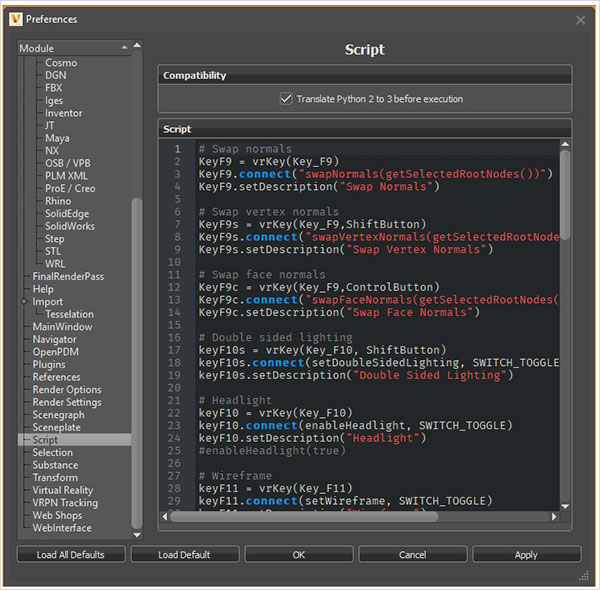The height and width of the screenshot is (590, 600).
Task: Open Scenegraph preferences
Action: pos(59,415)
